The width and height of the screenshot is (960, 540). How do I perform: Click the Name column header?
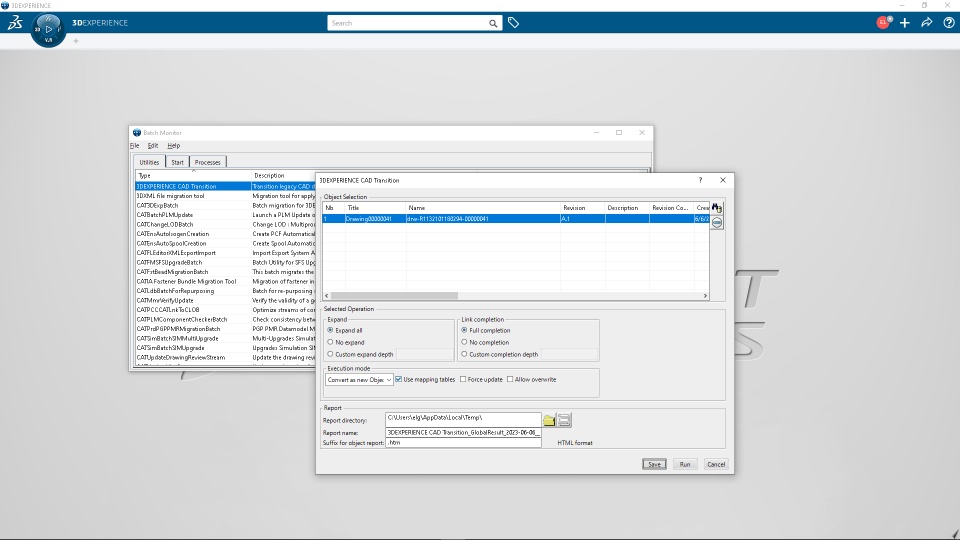click(483, 208)
